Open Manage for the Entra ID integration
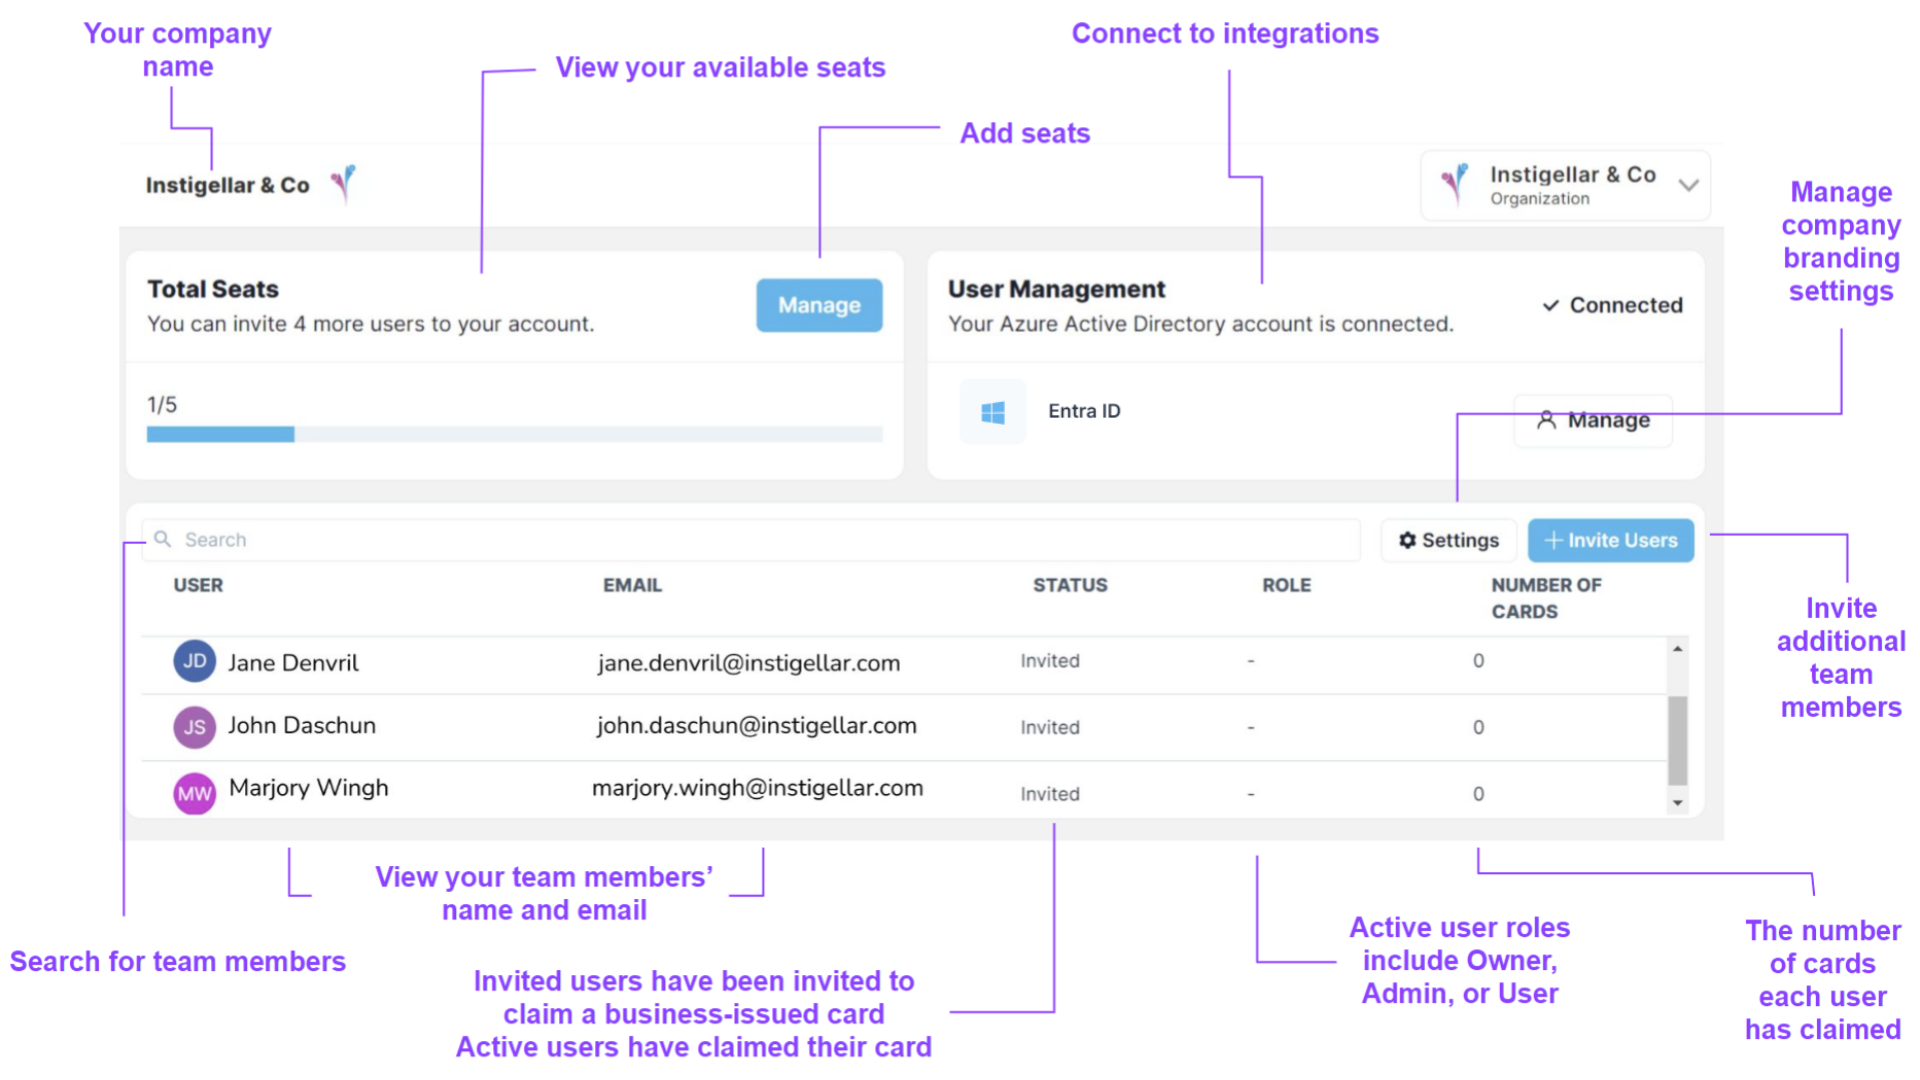This screenshot has height=1080, width=1920. click(1593, 420)
